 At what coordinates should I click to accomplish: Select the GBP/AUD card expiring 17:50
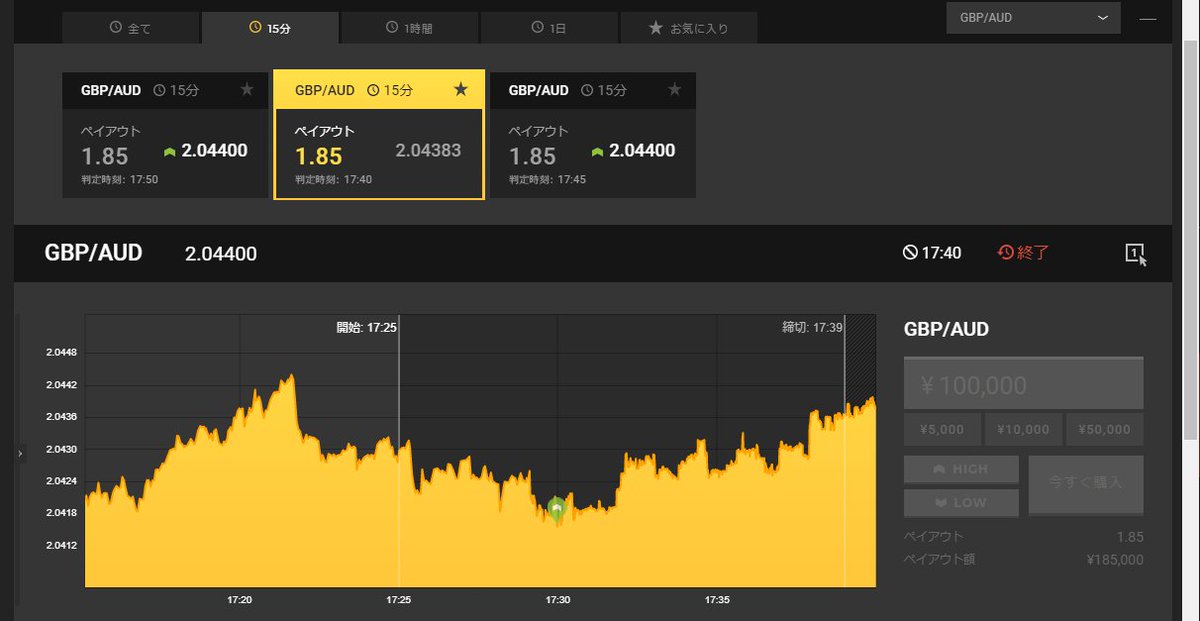pyautogui.click(x=165, y=134)
